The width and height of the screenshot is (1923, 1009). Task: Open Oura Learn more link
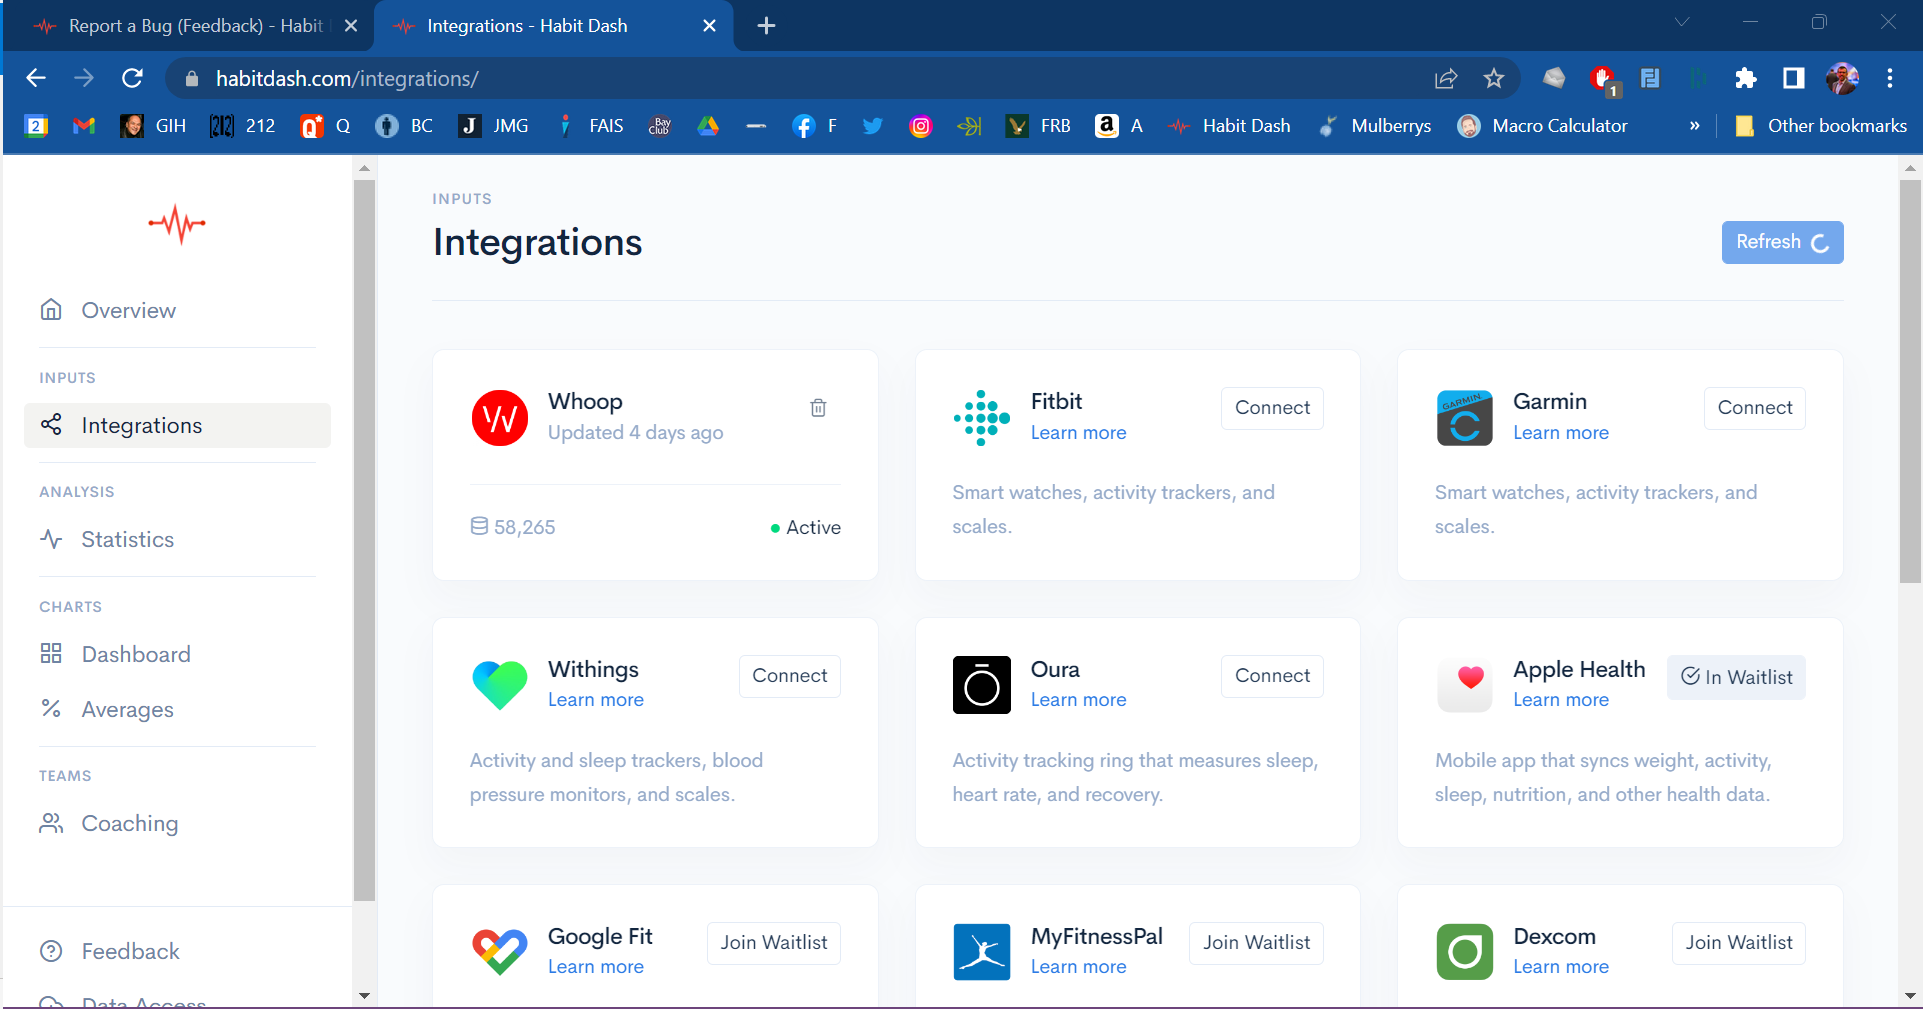1078,700
